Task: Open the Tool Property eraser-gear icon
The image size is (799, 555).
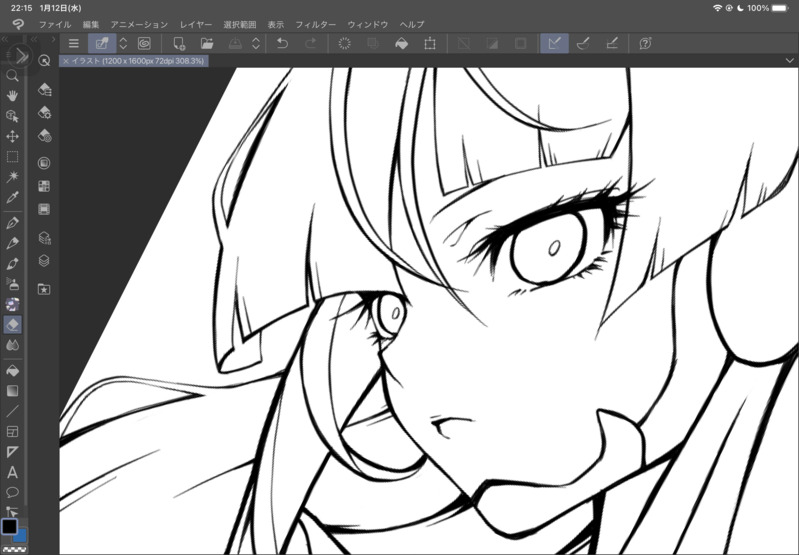Action: tap(44, 112)
